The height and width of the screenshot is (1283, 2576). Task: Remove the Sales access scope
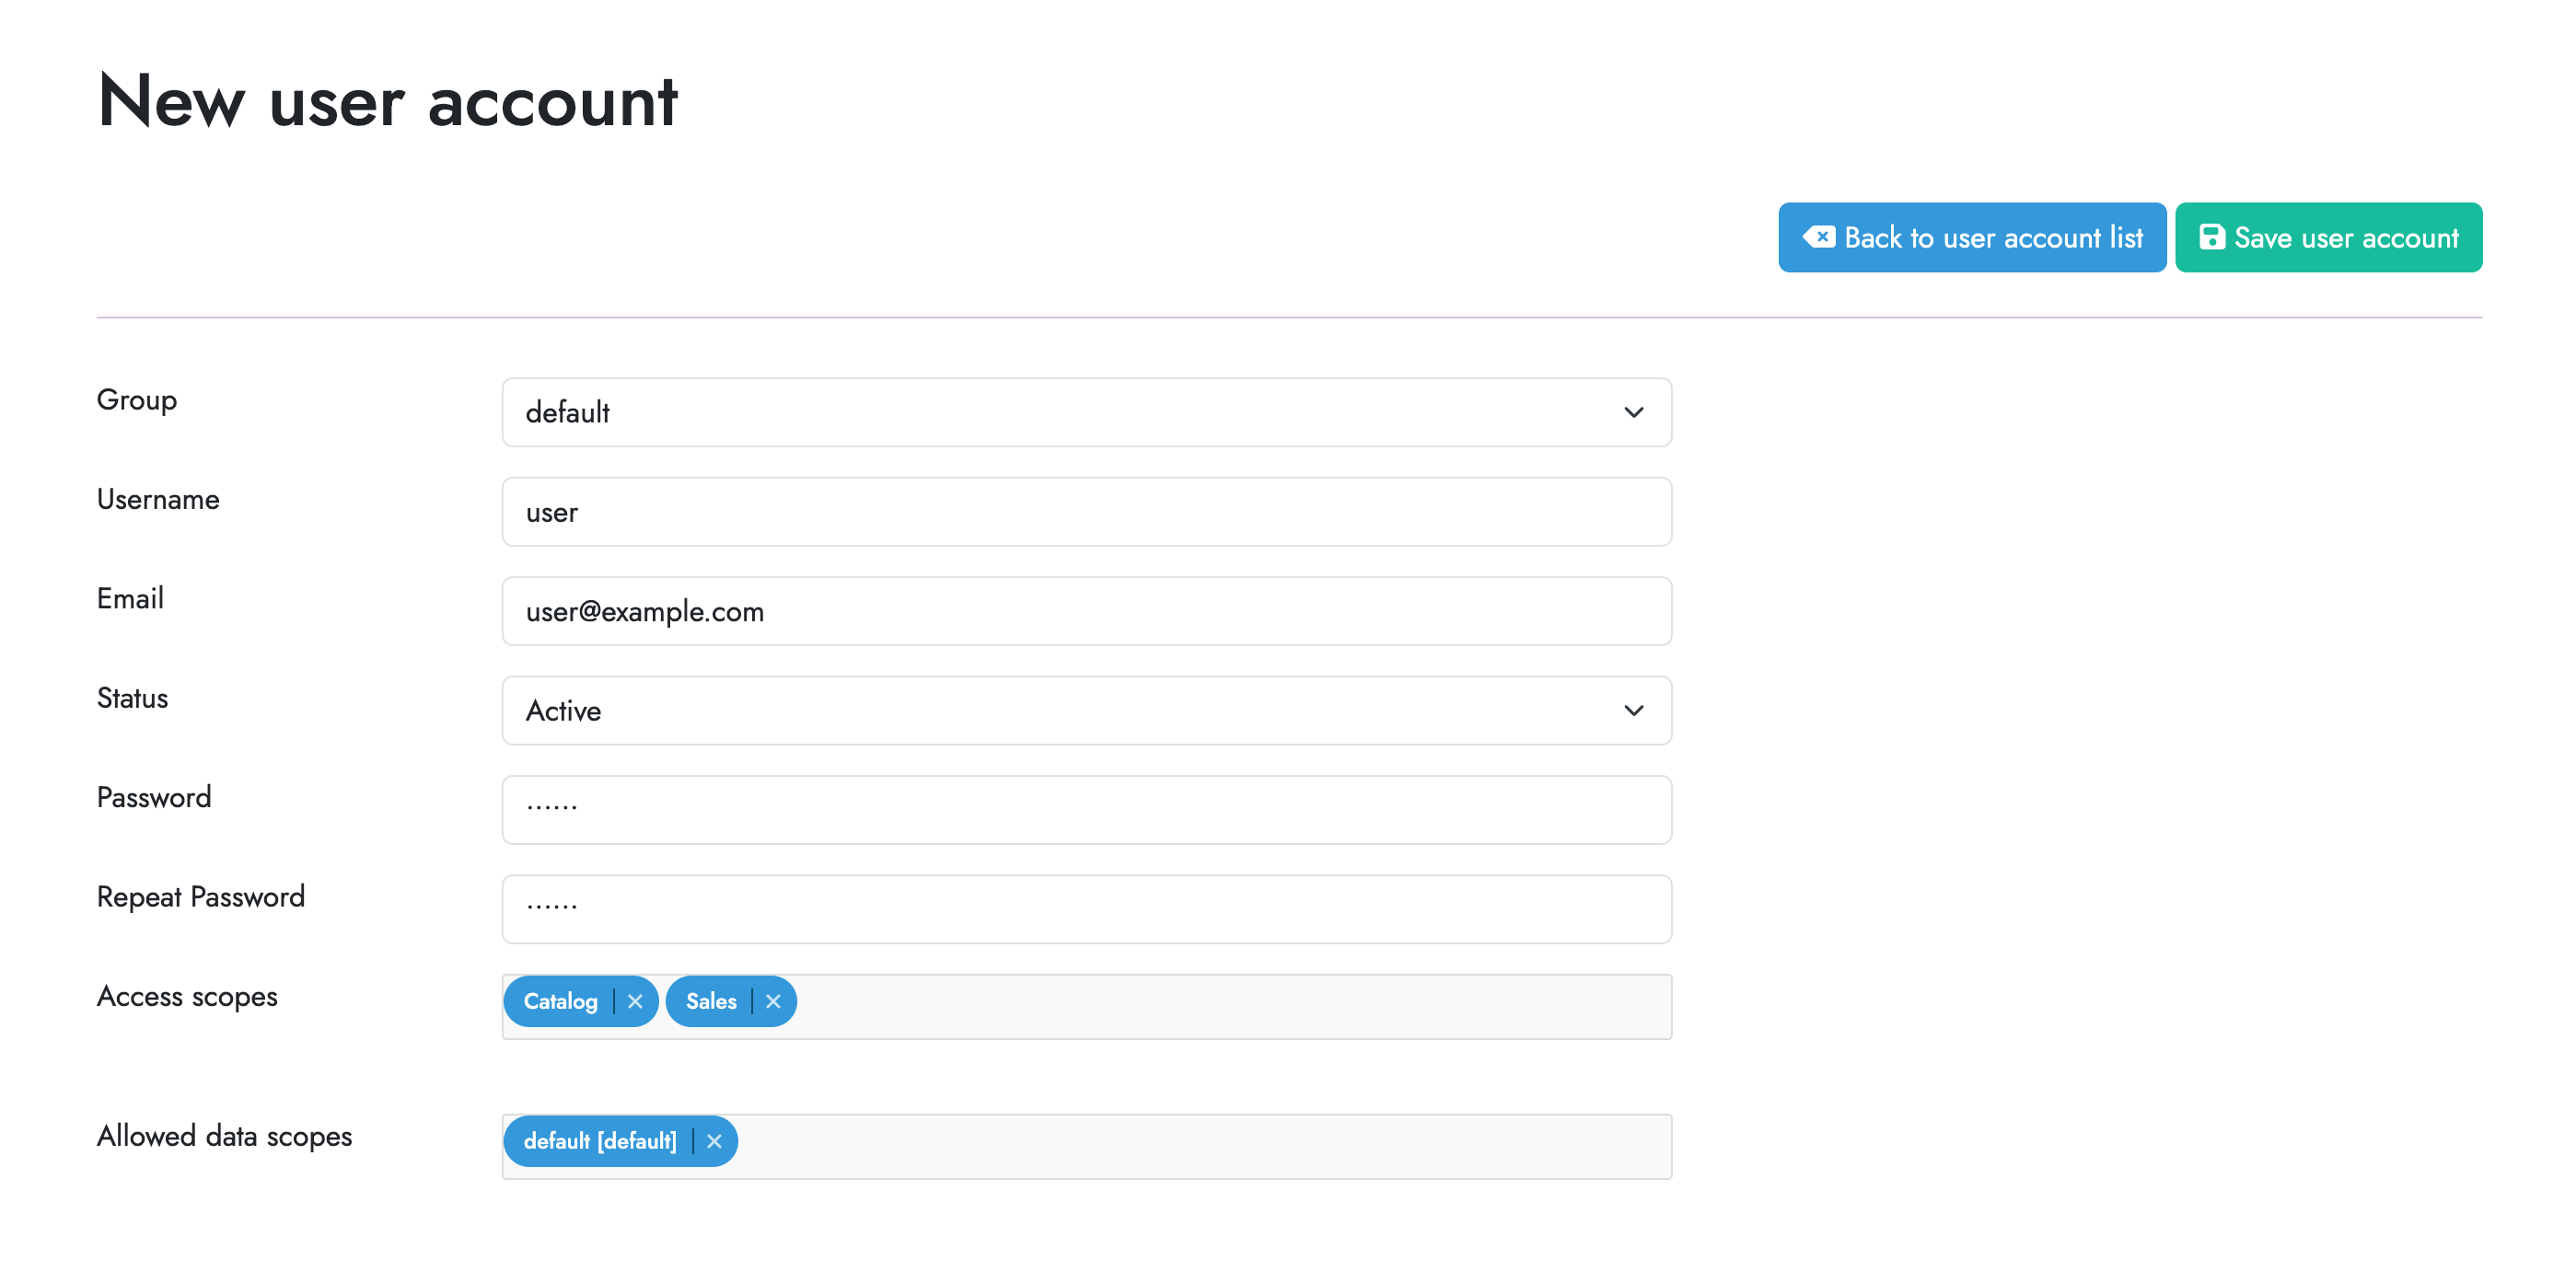(772, 1001)
